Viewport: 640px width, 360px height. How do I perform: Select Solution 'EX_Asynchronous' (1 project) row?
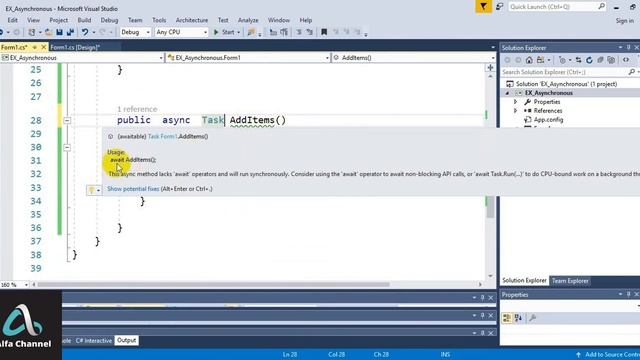pos(566,84)
